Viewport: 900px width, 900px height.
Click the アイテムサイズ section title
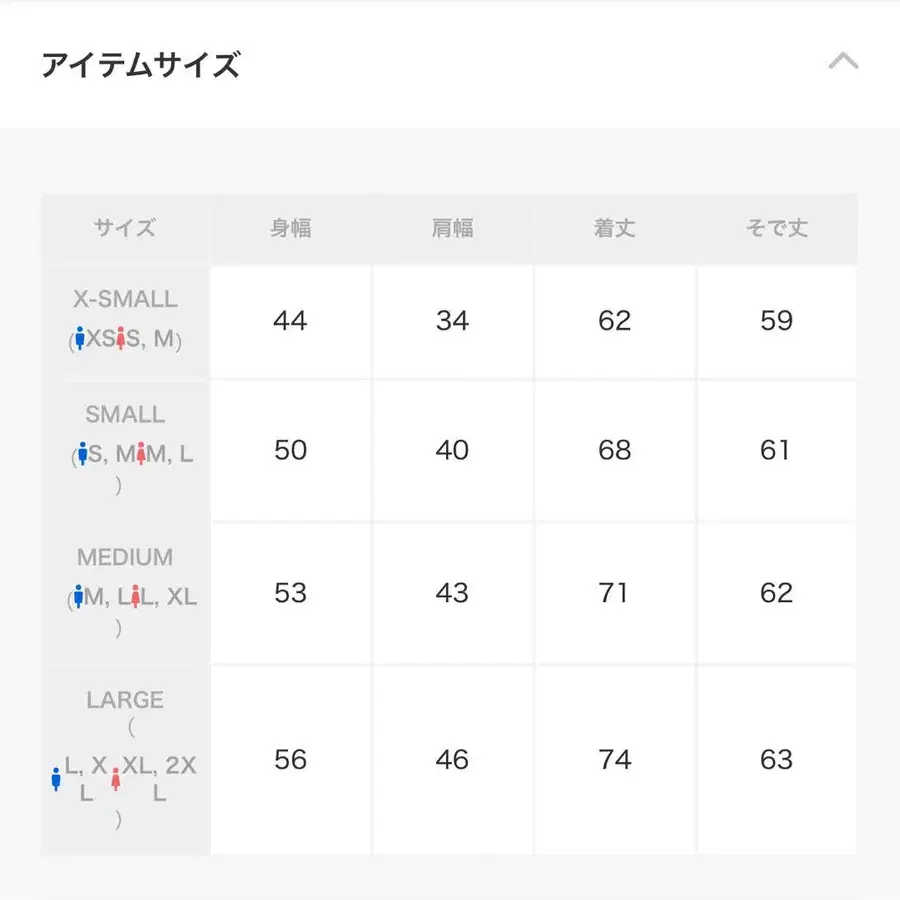coord(141,66)
